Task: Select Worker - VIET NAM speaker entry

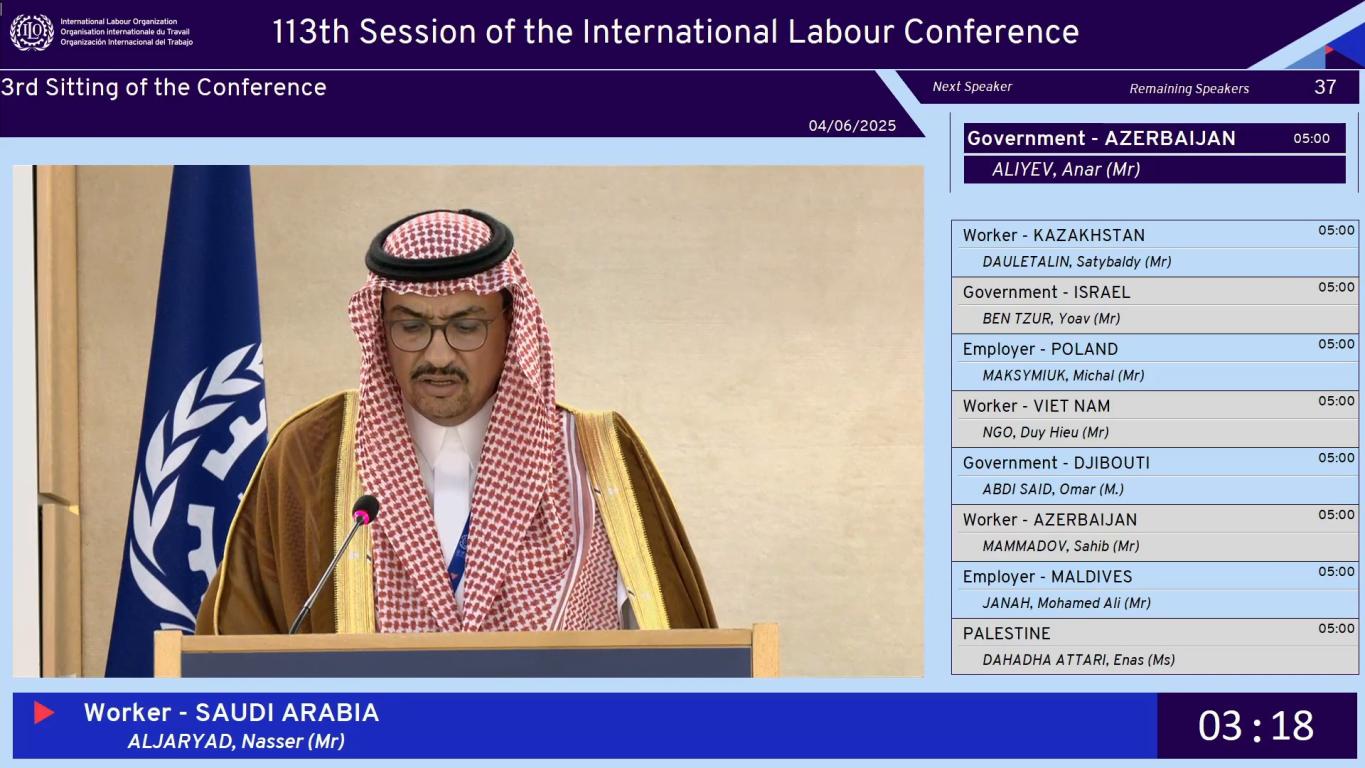Action: tap(1155, 419)
